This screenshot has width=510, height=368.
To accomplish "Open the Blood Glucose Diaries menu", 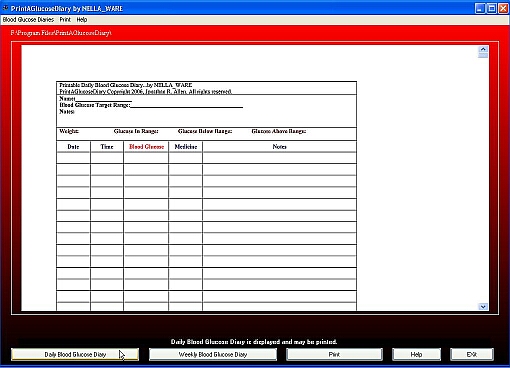I will click(x=28, y=20).
